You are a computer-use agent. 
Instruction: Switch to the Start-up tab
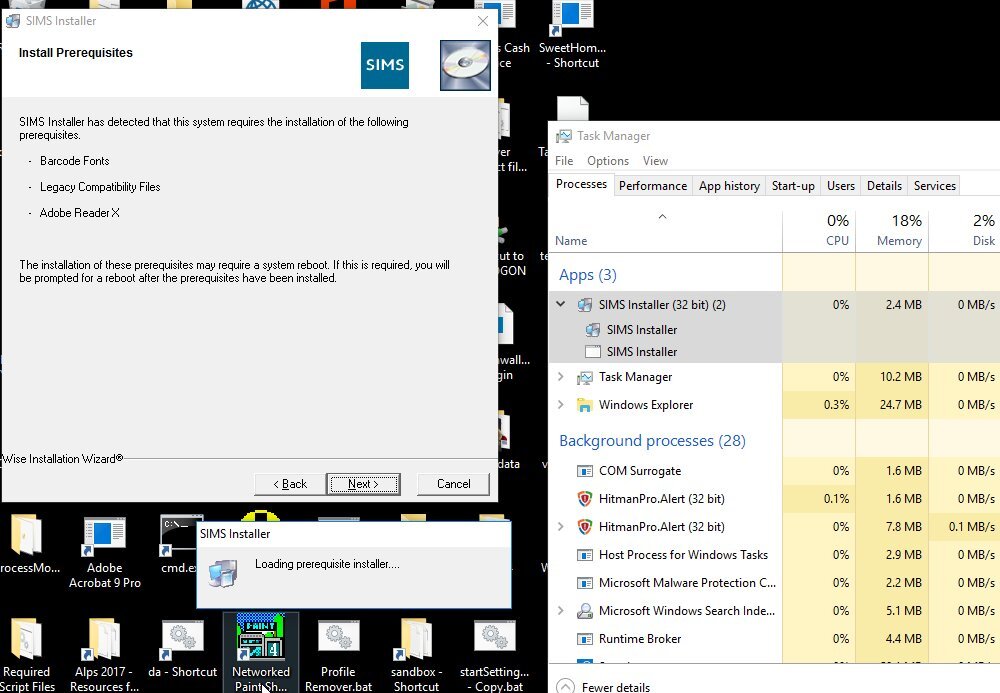(793, 186)
